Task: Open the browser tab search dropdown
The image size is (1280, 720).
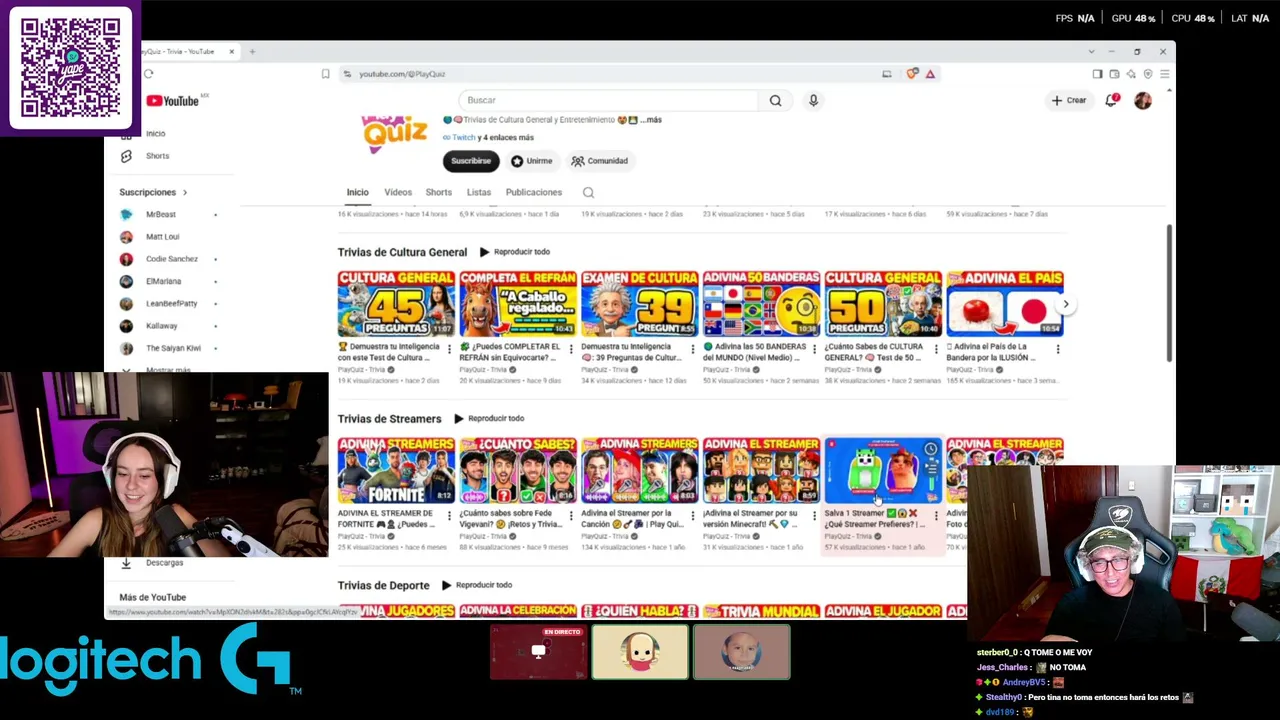Action: tap(1091, 52)
